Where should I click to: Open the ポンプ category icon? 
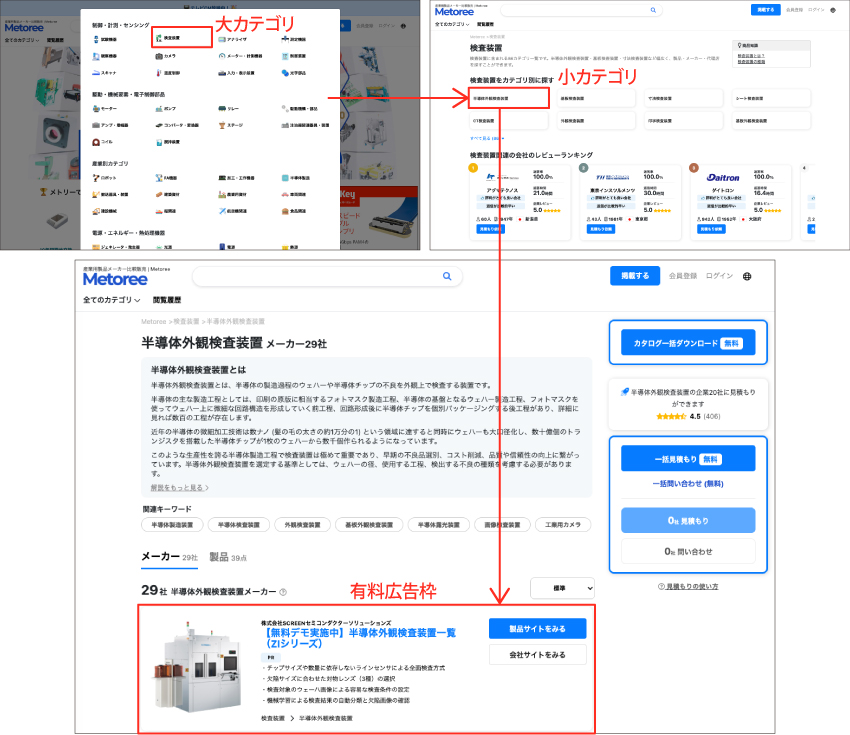pos(160,108)
